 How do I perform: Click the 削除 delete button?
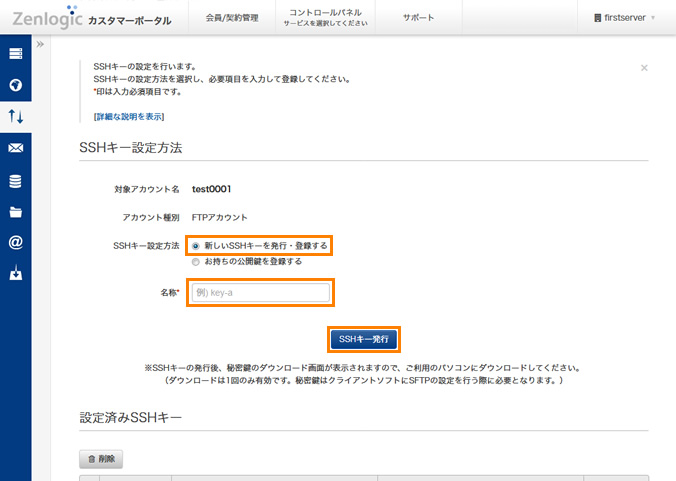pos(101,459)
